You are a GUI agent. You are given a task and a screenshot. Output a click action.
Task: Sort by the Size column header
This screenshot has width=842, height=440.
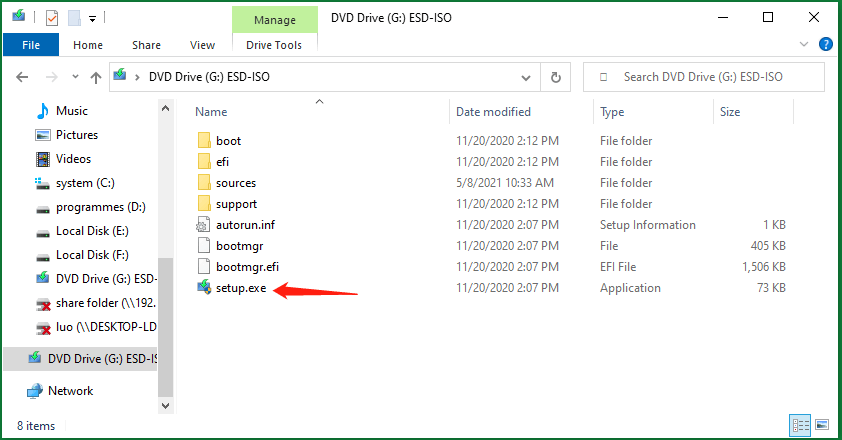(x=730, y=112)
